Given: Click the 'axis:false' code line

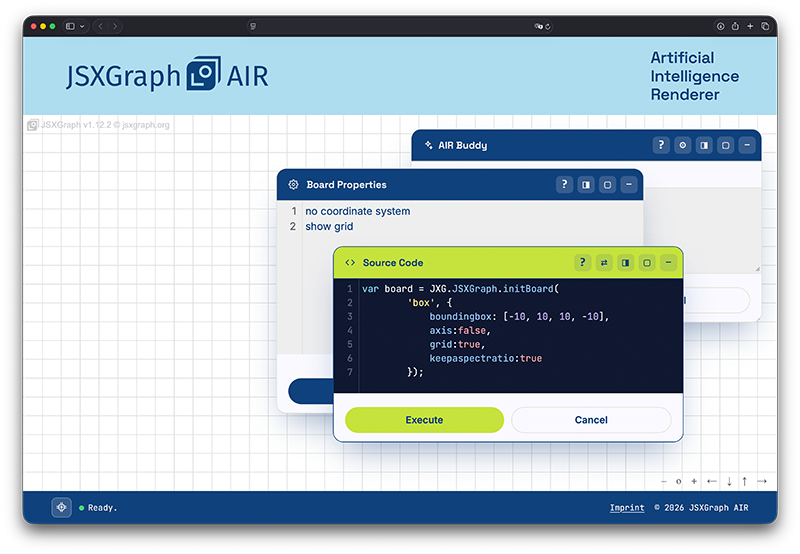Looking at the screenshot, I should (460, 331).
